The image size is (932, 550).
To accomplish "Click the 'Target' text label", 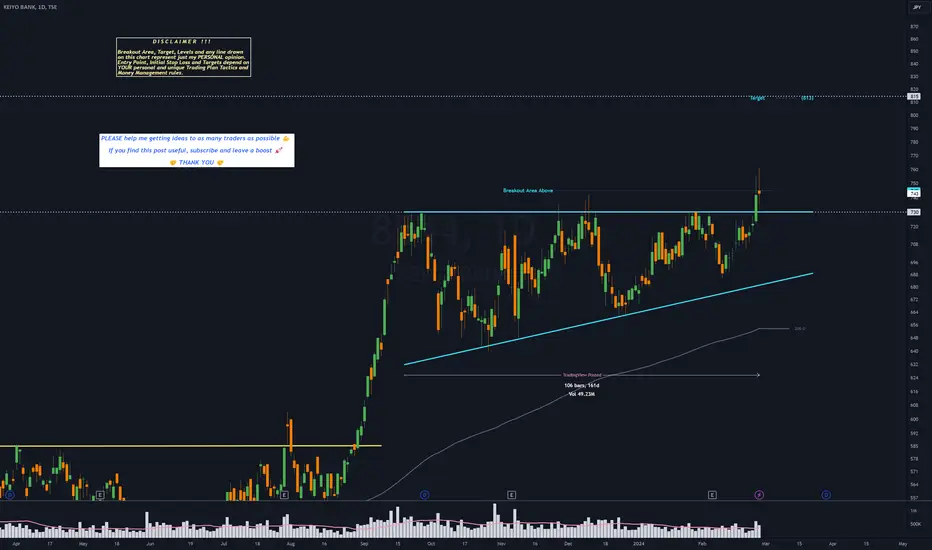I will (x=757, y=98).
